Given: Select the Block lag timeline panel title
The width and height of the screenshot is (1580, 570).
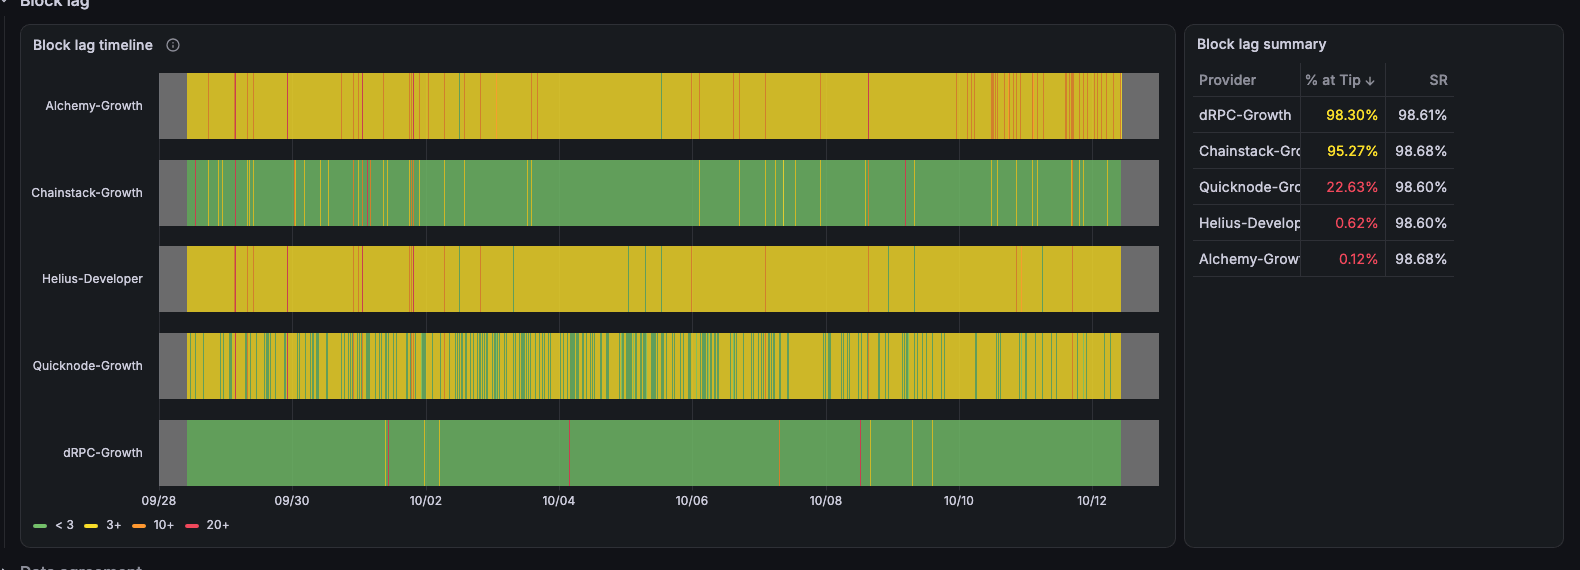Looking at the screenshot, I should pos(93,45).
